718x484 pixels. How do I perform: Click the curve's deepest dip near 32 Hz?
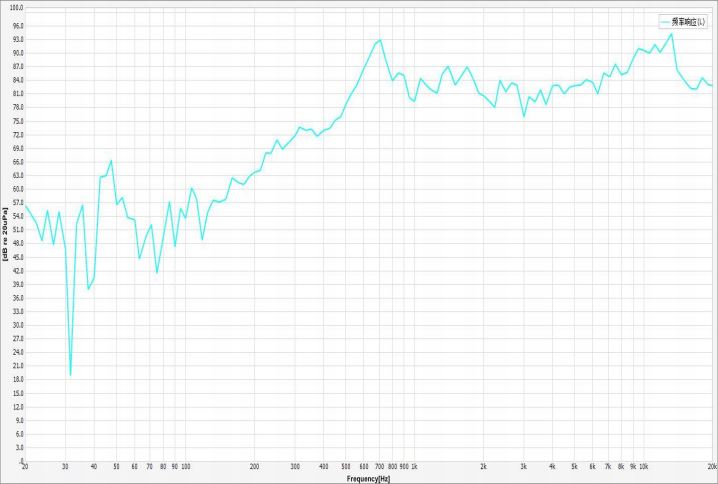pos(71,375)
